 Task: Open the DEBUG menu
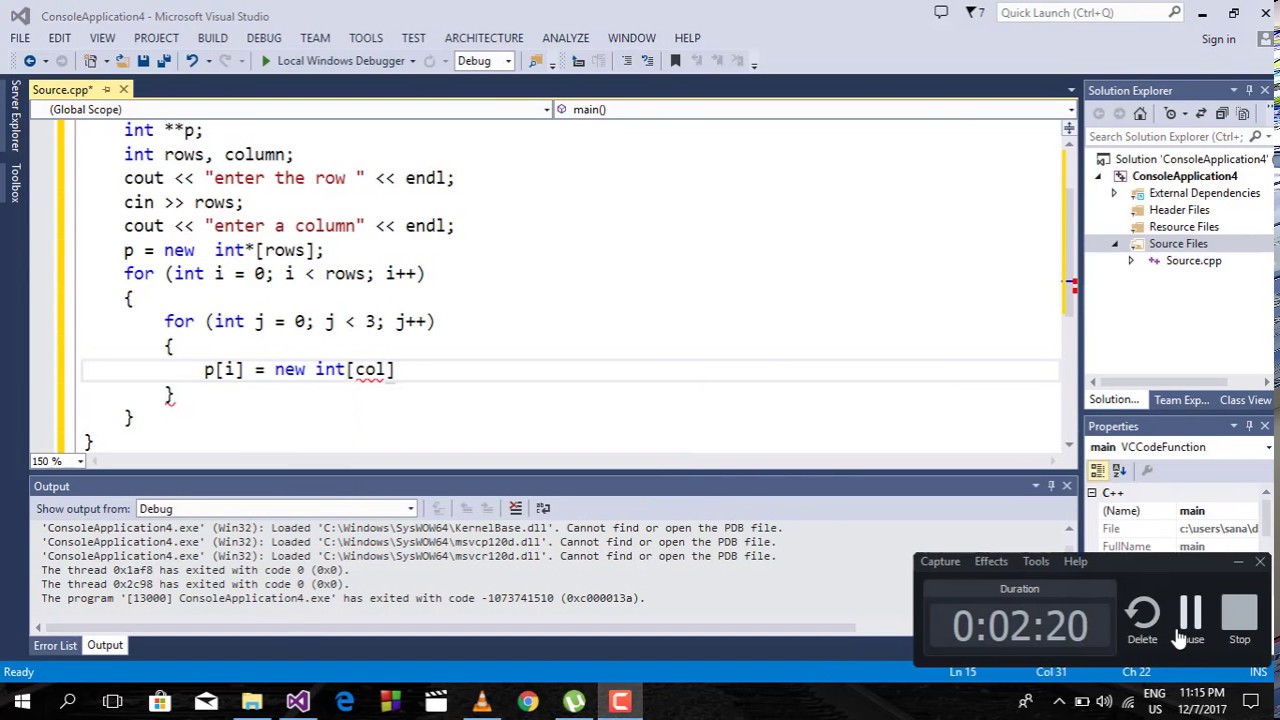[264, 38]
